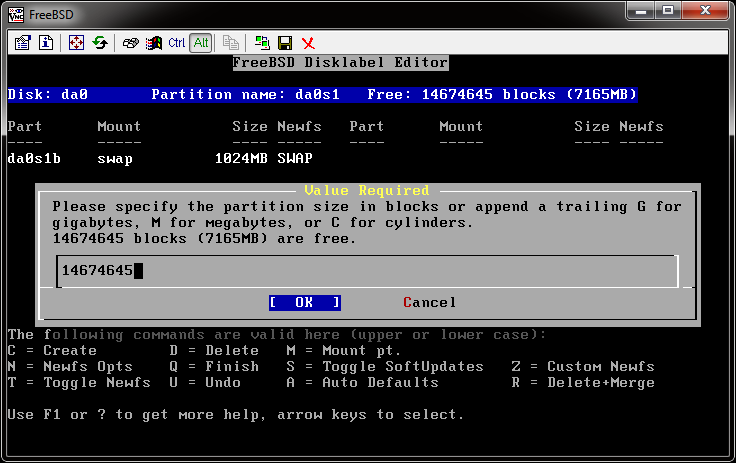Click the 'Value Required' dialog title
Screen dimensions: 736x463
coord(367,190)
